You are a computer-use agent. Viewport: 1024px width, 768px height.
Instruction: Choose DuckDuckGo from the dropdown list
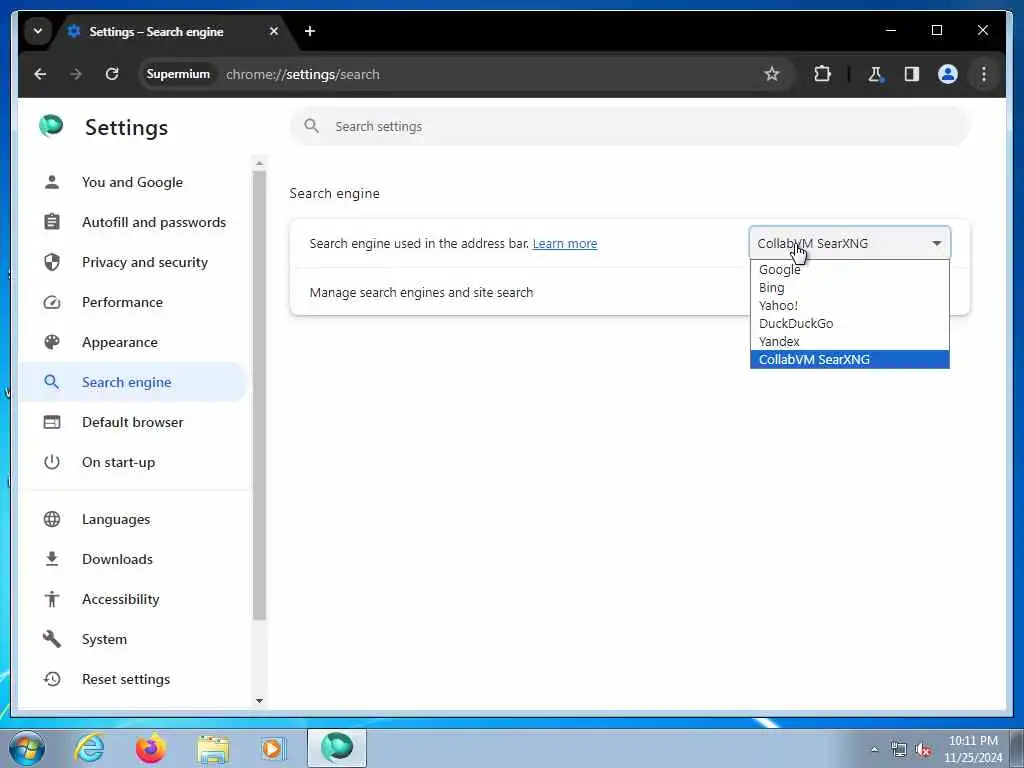pyautogui.click(x=850, y=323)
